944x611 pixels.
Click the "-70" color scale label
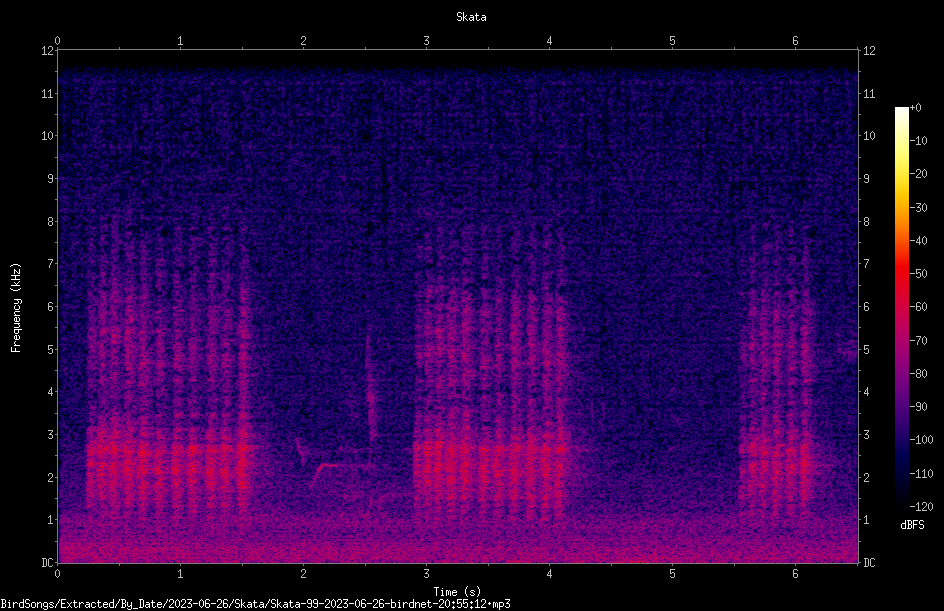918,341
